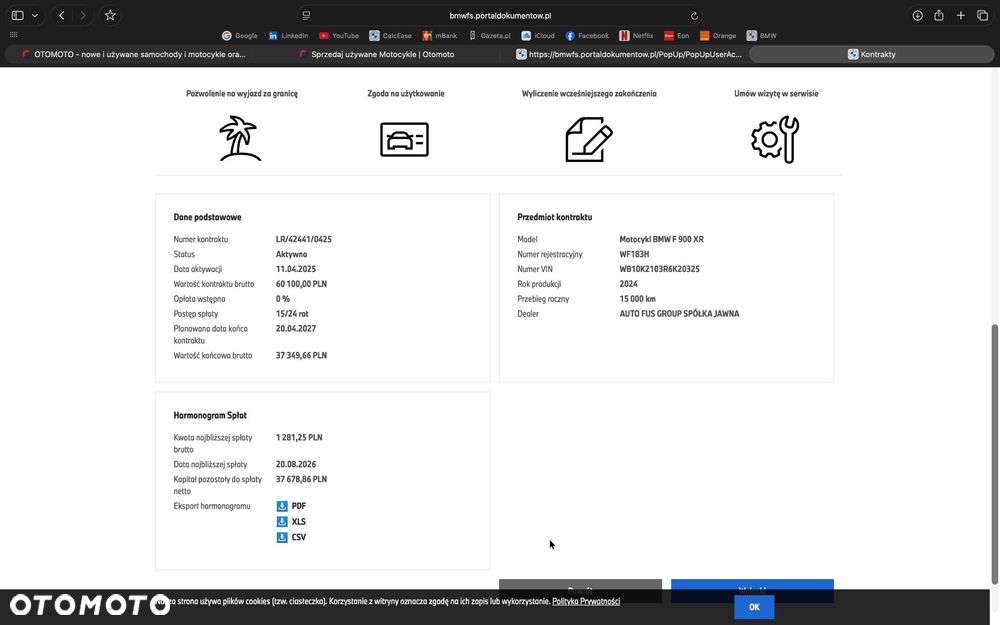Switch to the OTOMOTO nowe i używane tab
This screenshot has height=625, width=1000.
tap(133, 54)
